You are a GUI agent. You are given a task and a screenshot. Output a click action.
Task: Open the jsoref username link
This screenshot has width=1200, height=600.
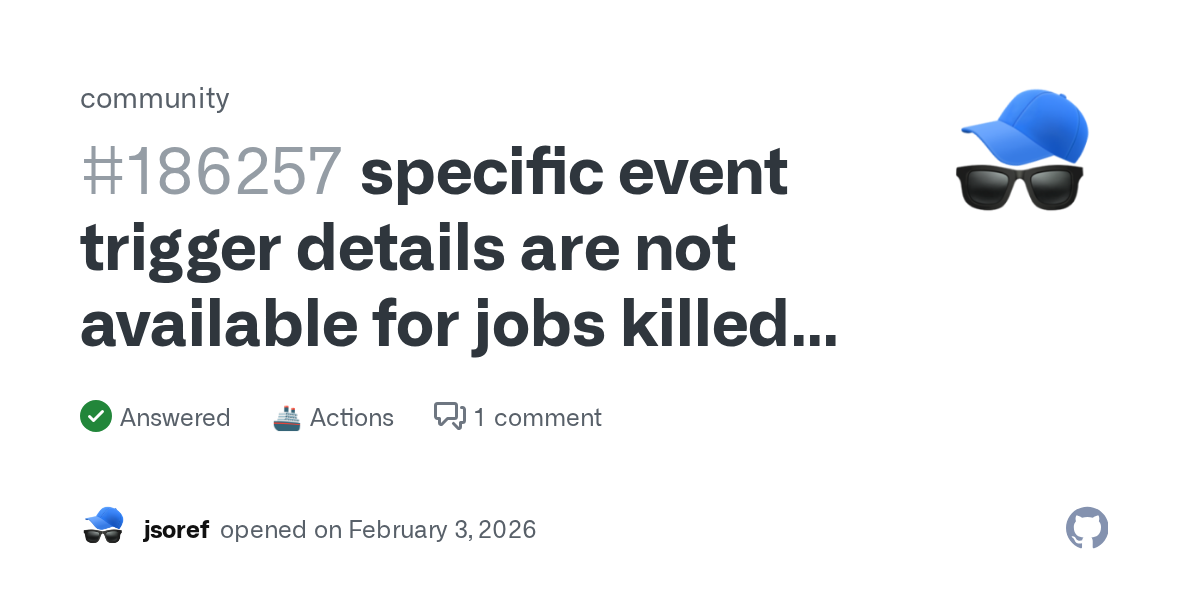[x=176, y=529]
